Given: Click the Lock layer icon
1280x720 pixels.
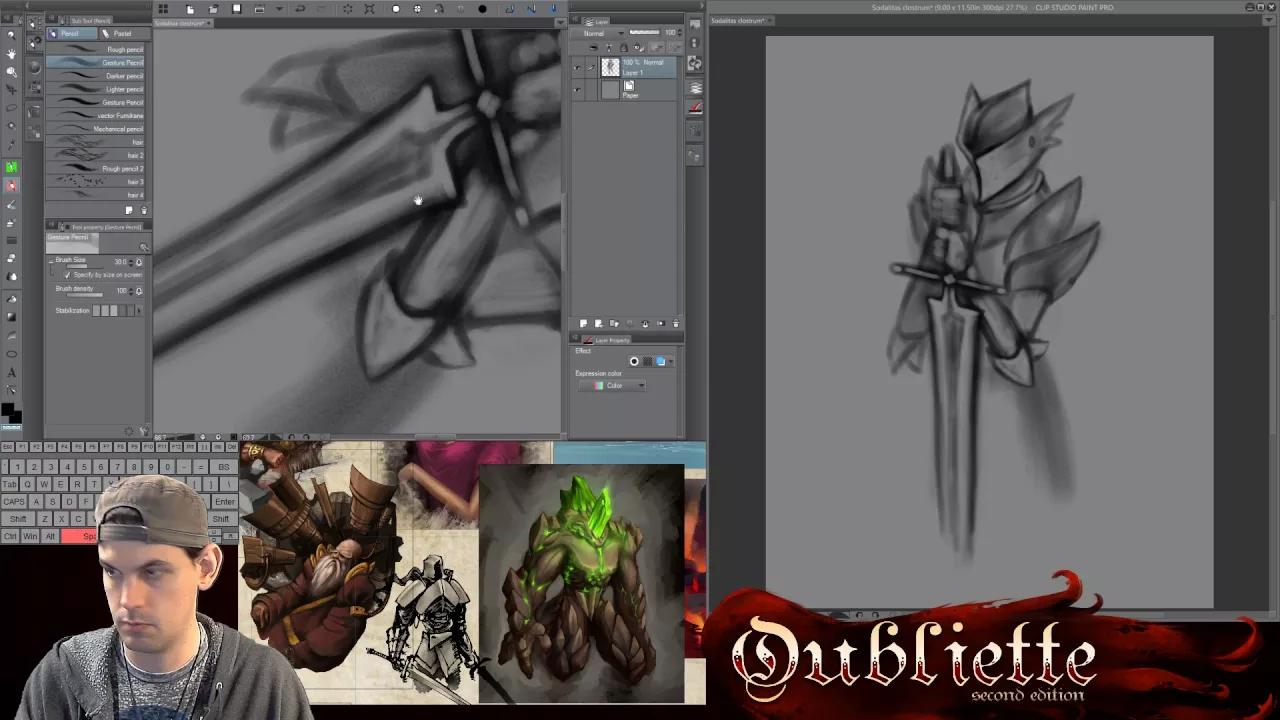Looking at the screenshot, I should (x=623, y=47).
